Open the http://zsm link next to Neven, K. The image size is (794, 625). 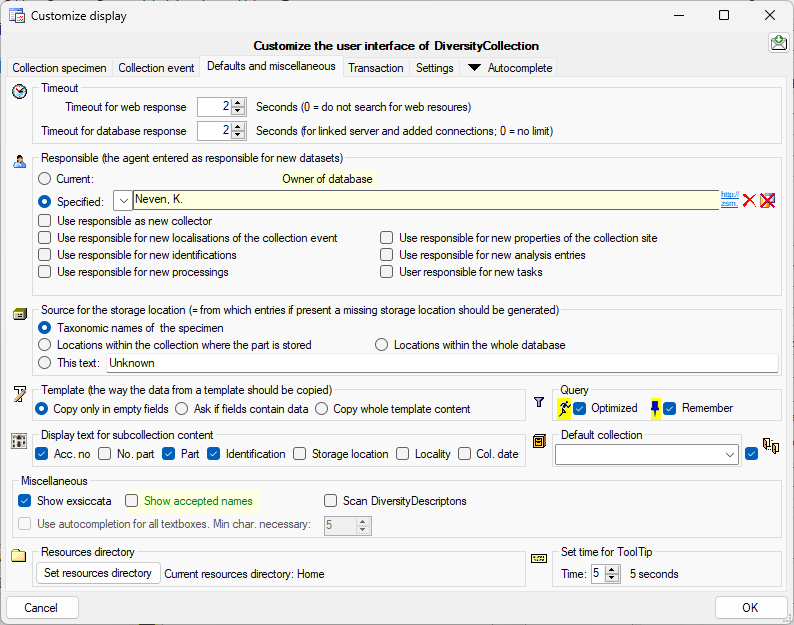click(x=730, y=200)
